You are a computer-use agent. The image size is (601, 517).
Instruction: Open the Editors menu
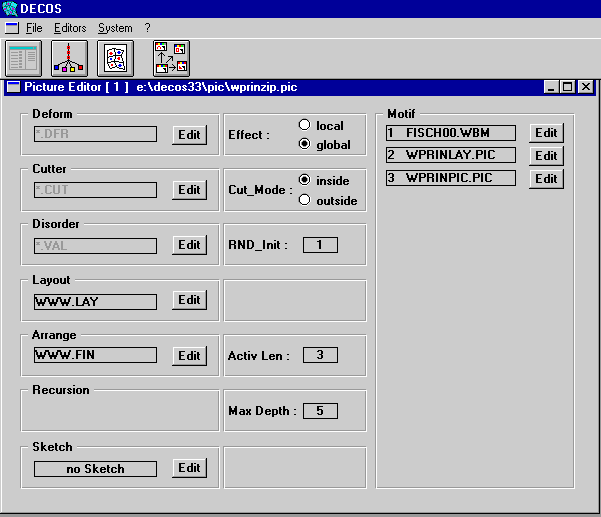[x=70, y=28]
